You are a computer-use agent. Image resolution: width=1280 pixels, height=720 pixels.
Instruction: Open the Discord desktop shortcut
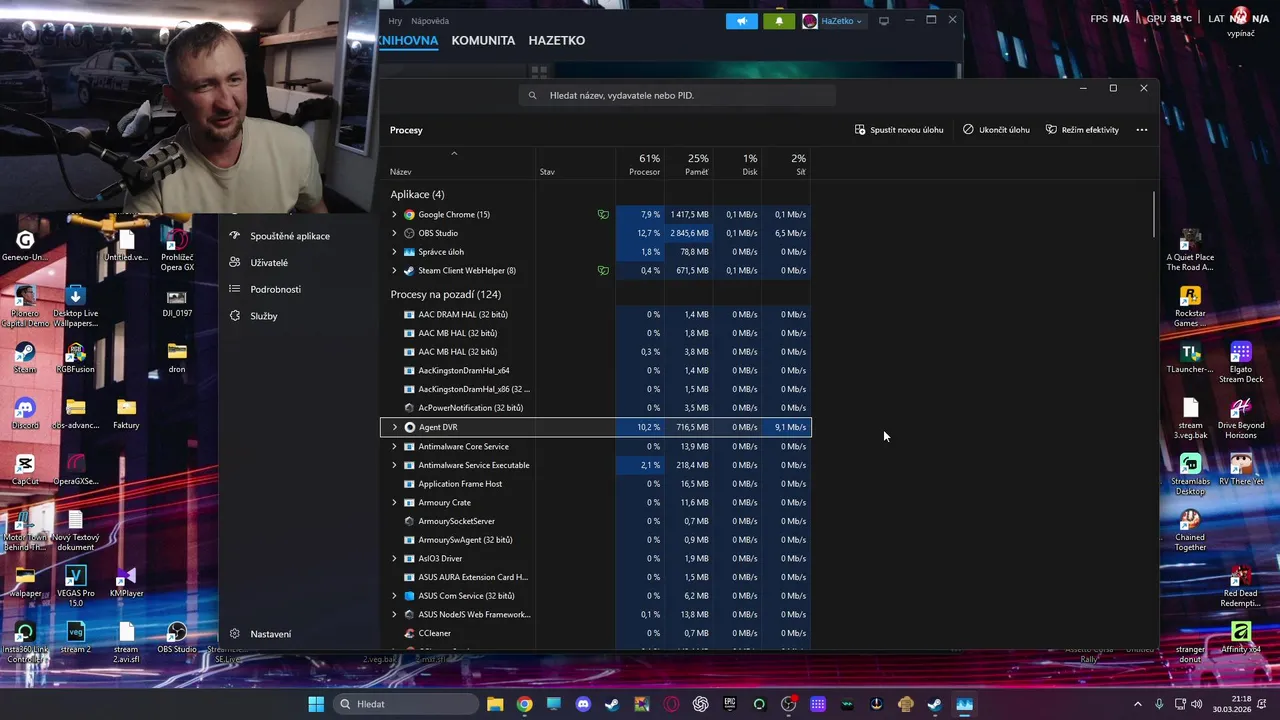(x=25, y=414)
